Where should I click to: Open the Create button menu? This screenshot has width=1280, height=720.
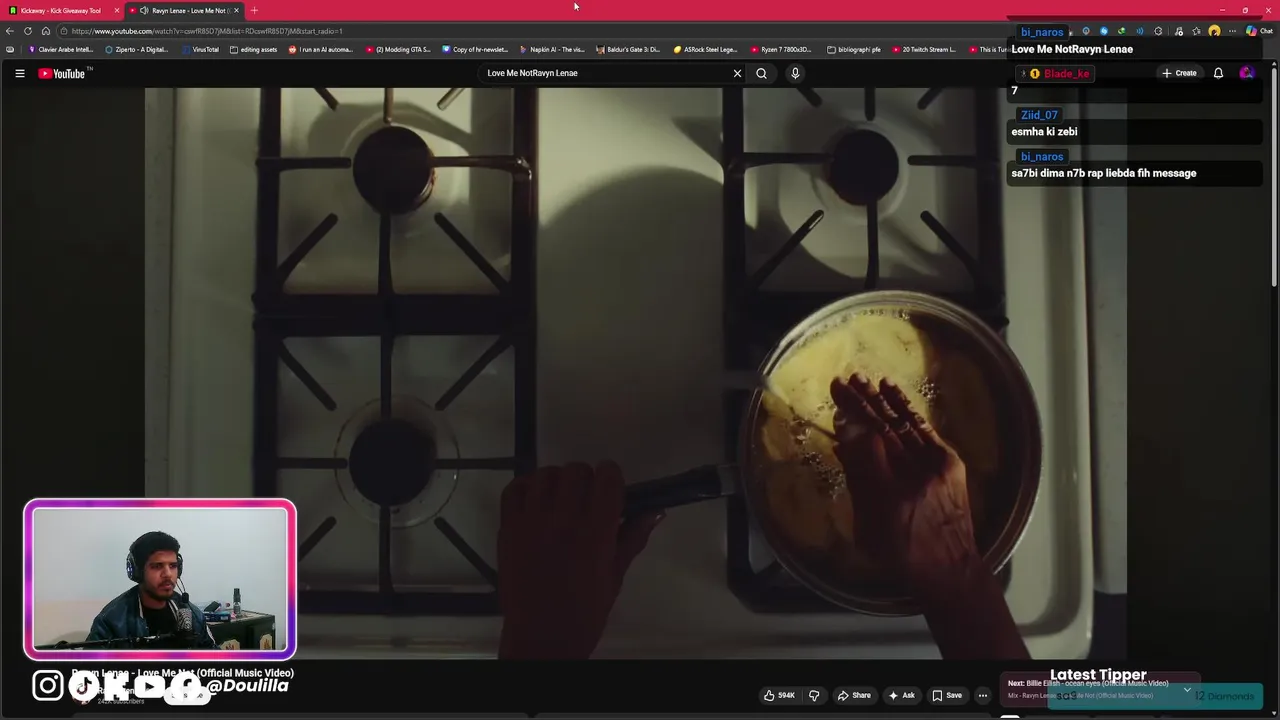(x=1179, y=73)
